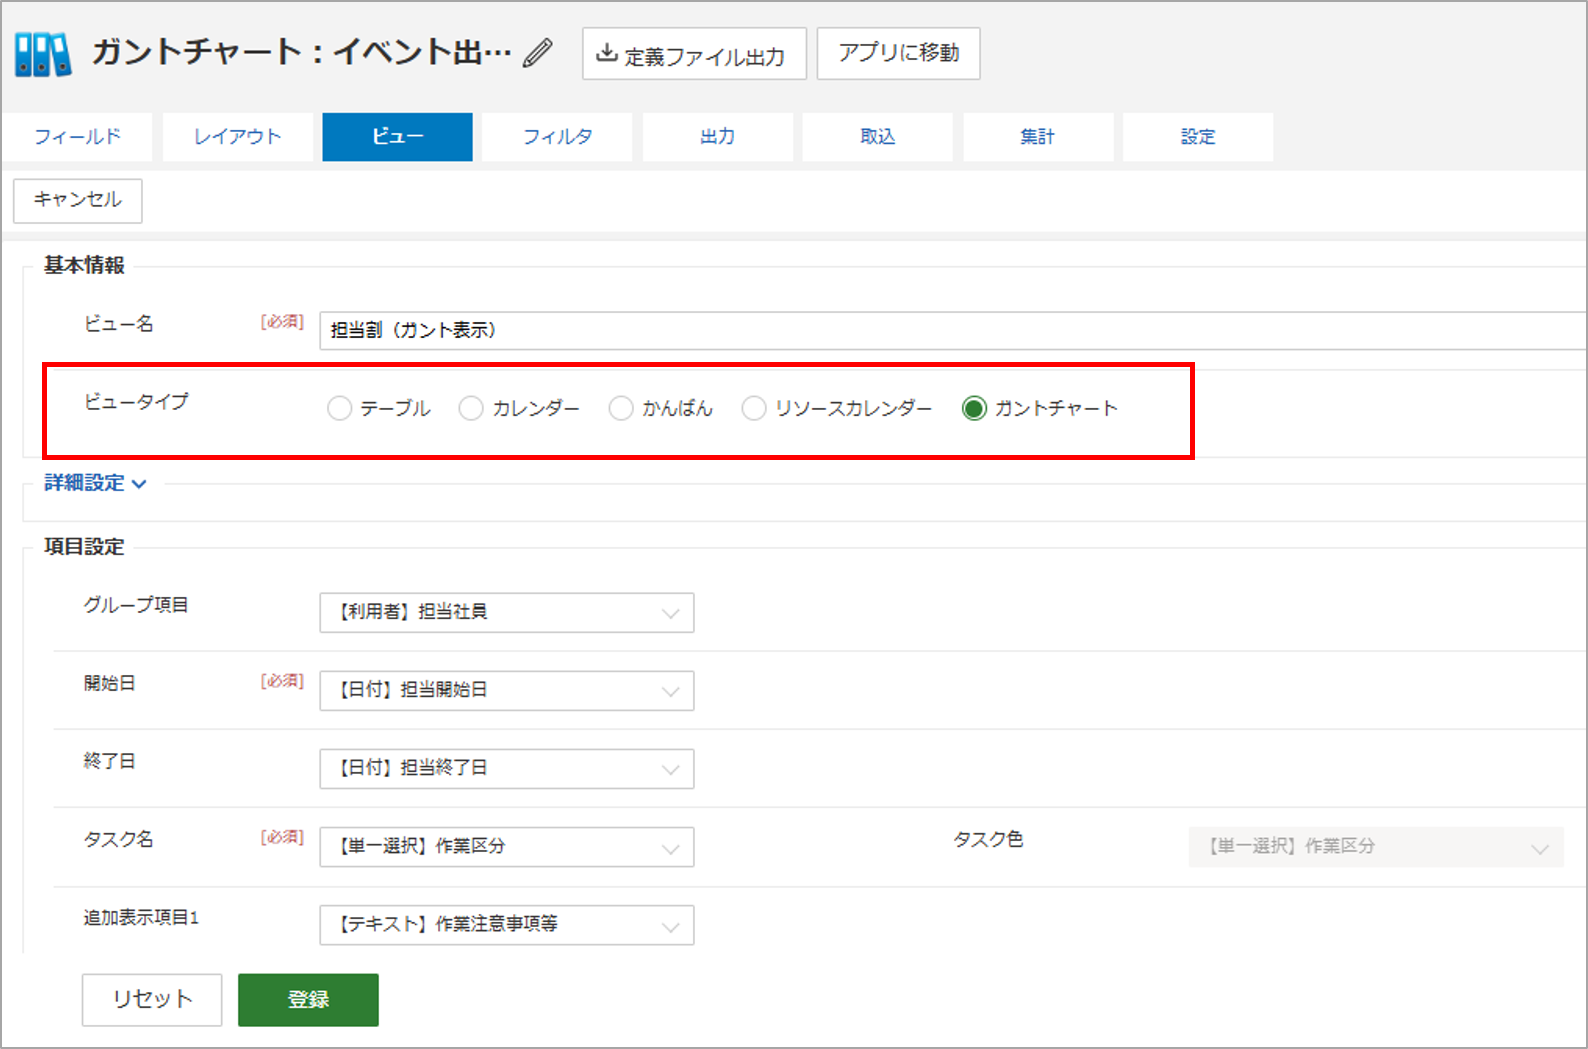The image size is (1588, 1049).
Task: Click the アプリに移動 button
Action: pos(898,53)
